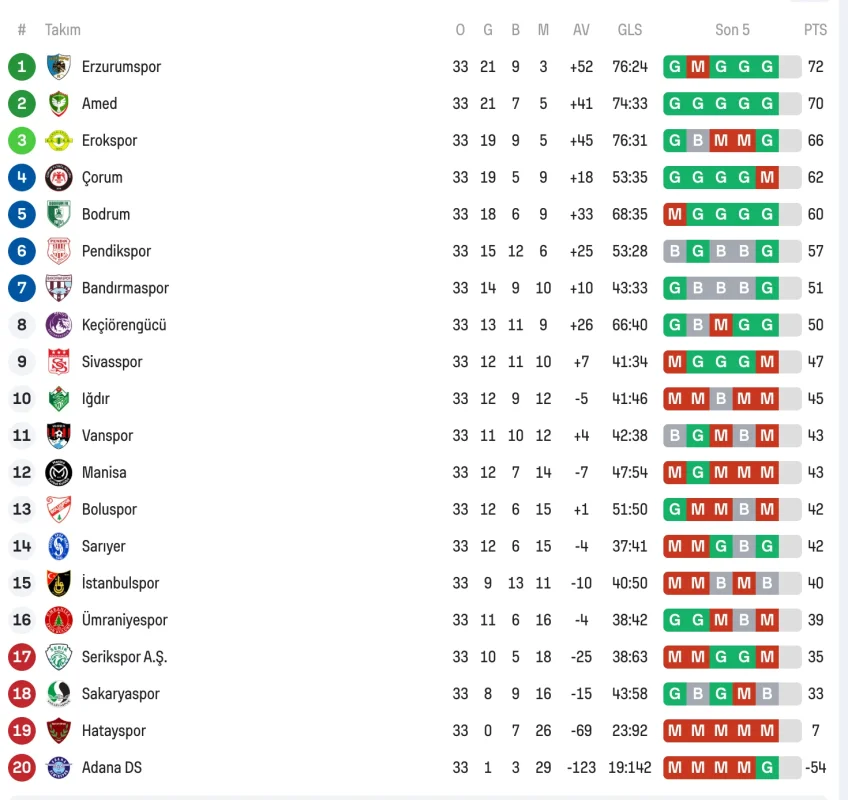Click the İstanbulspor club crest
This screenshot has width=848, height=800.
tap(59, 583)
